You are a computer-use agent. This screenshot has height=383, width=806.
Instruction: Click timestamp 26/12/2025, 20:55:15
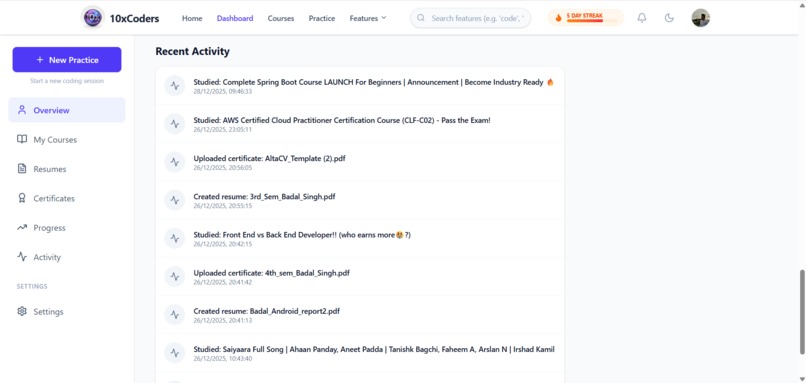(x=223, y=206)
